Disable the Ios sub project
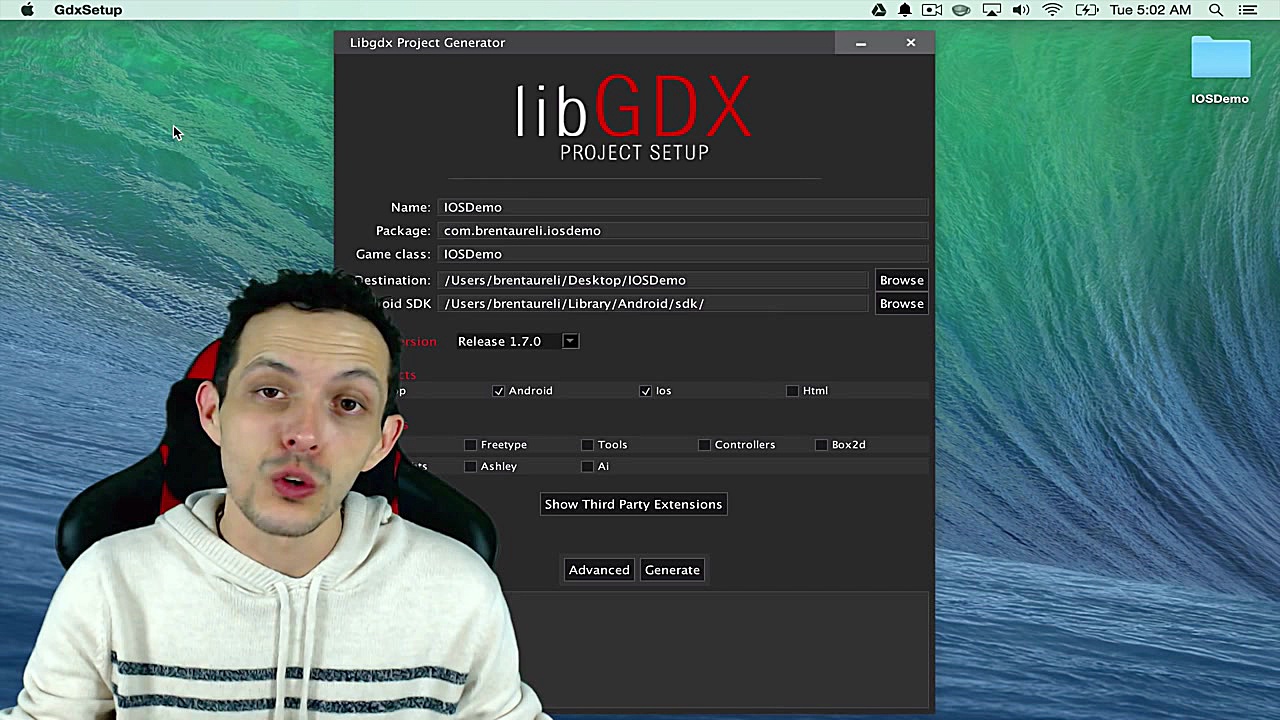Screen dimensions: 1280x720 tap(645, 390)
